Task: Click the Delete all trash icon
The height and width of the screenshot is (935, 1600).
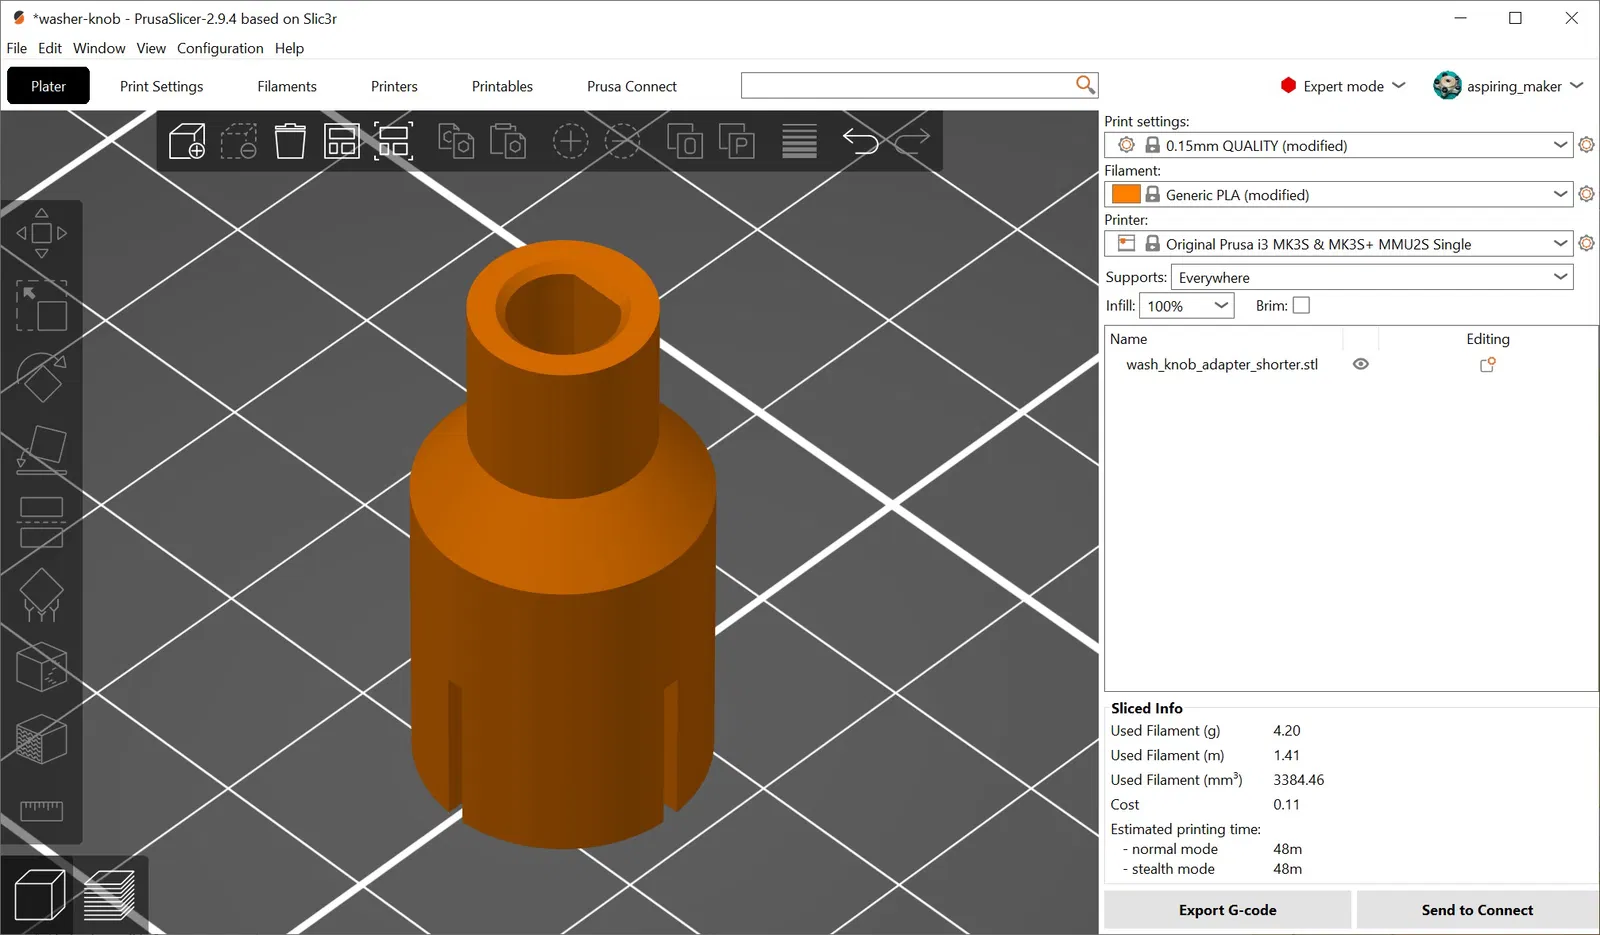Action: pos(290,141)
